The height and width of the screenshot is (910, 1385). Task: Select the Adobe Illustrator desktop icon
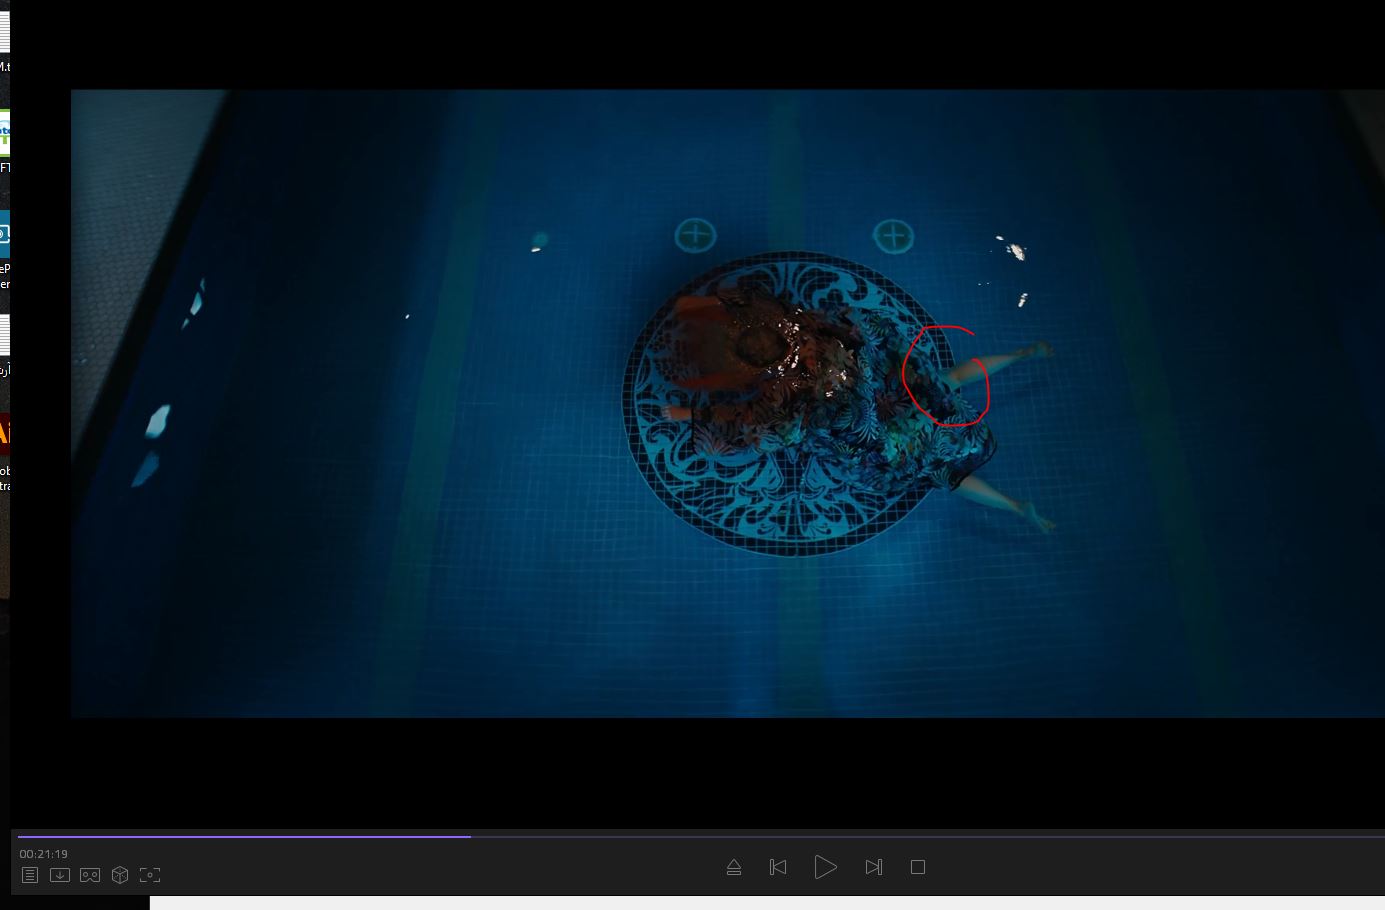click(4, 434)
